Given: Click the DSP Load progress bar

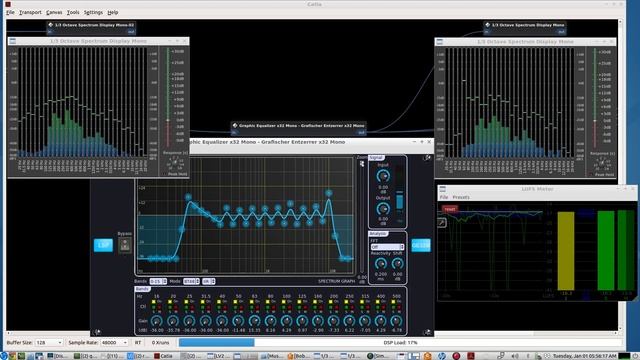Looking at the screenshot, I should click(x=400, y=342).
